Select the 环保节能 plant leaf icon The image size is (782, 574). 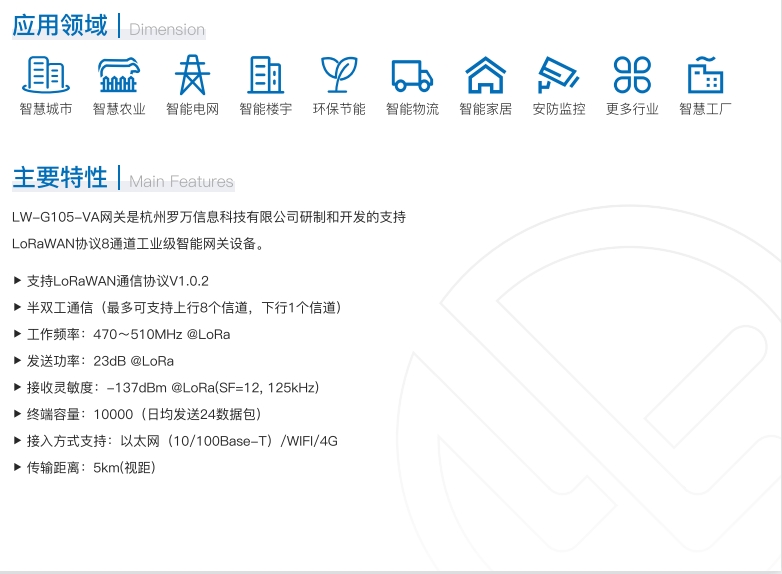[x=339, y=74]
